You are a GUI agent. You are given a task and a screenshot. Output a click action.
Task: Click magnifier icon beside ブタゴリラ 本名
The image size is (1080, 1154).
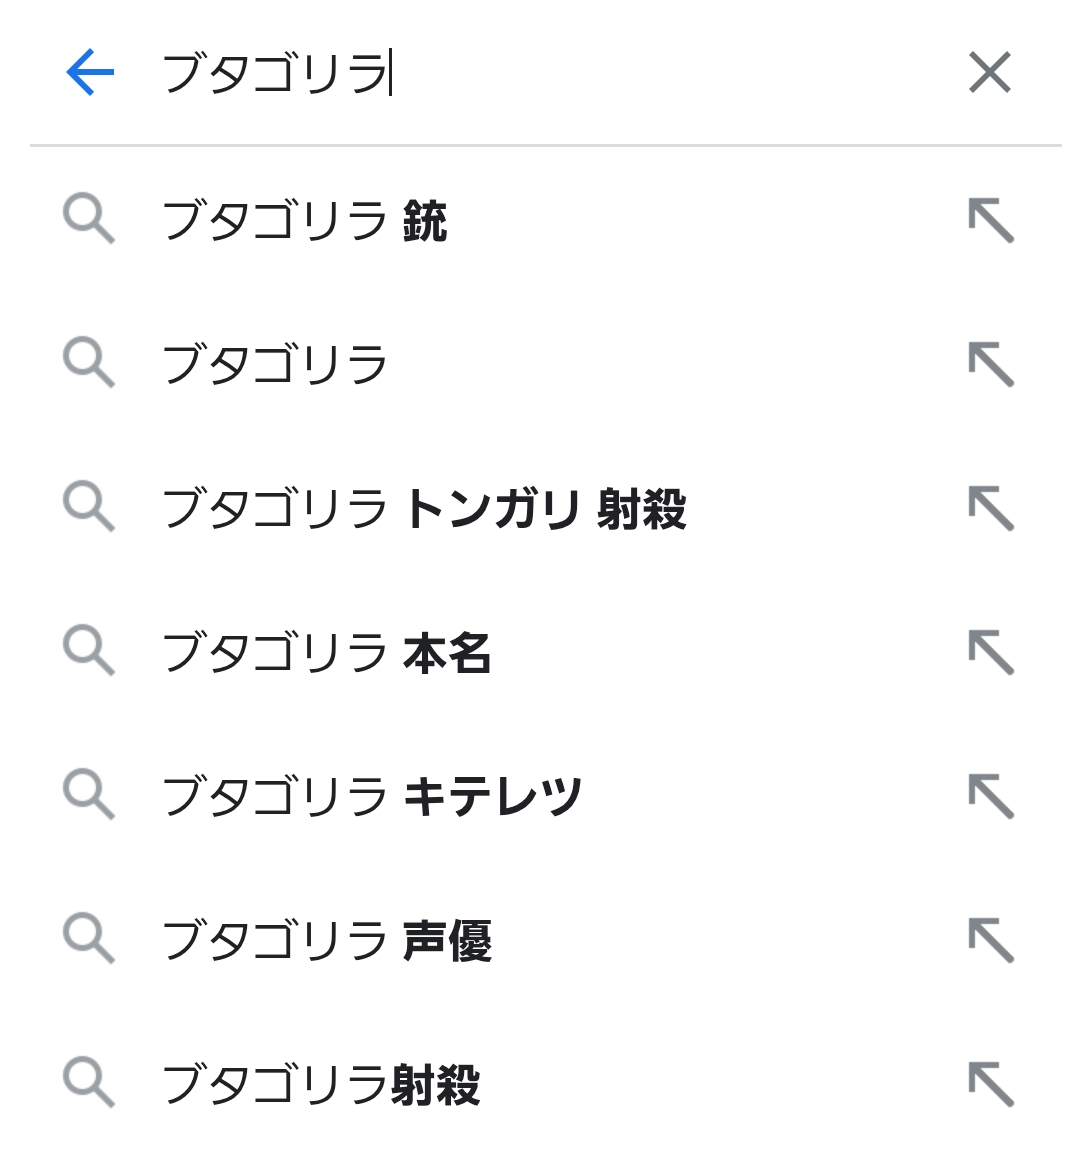pos(89,651)
